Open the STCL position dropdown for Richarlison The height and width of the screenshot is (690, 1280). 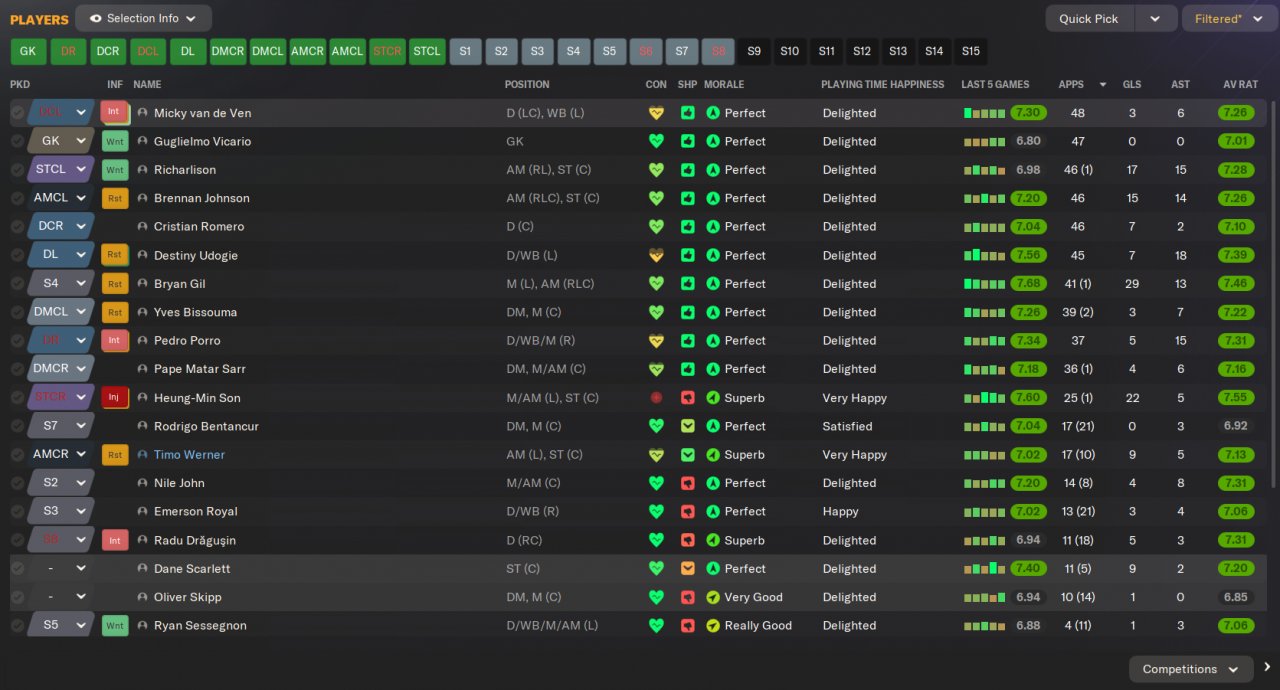coord(61,170)
